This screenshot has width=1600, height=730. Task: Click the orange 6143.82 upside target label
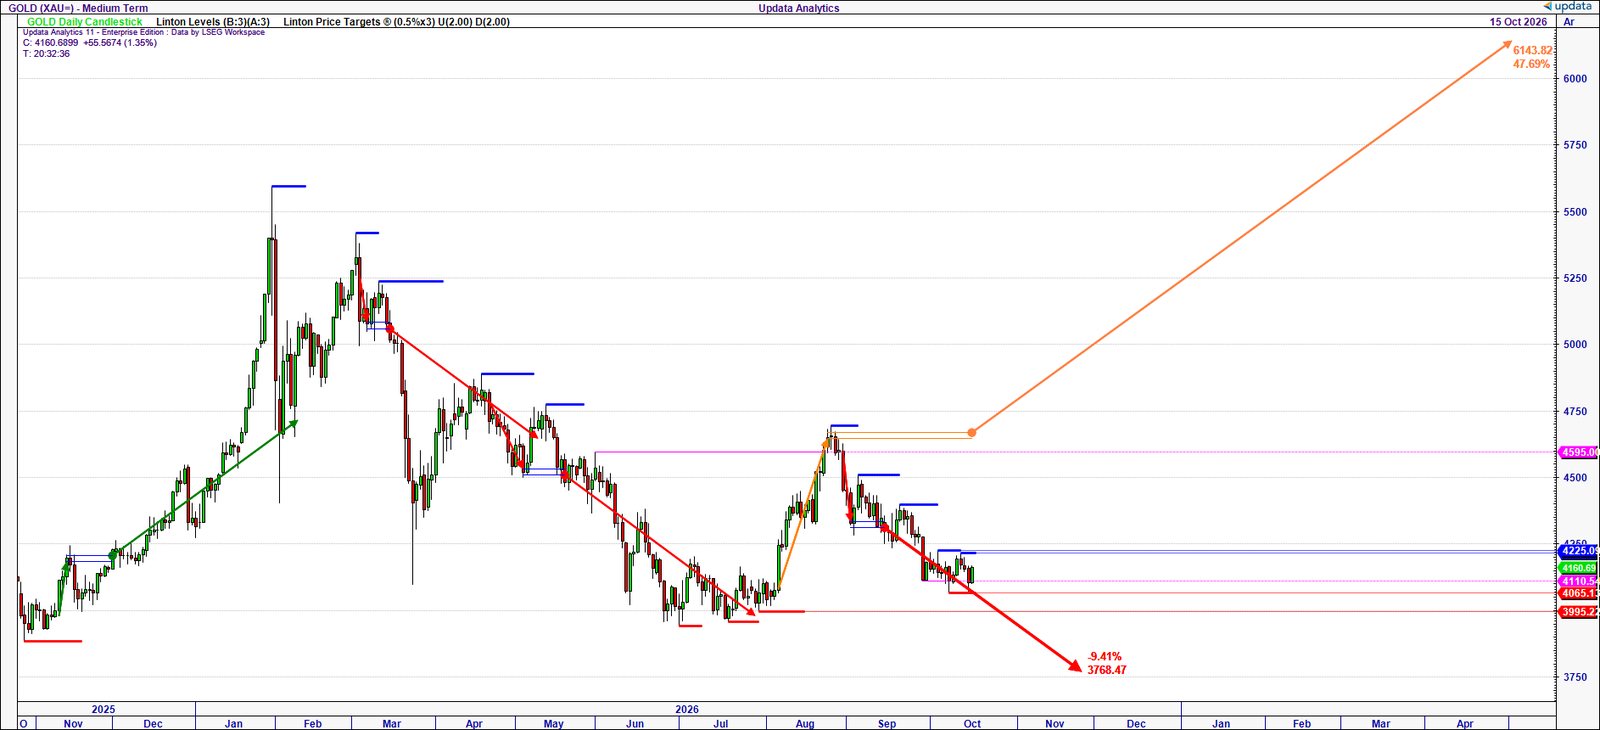(1532, 50)
